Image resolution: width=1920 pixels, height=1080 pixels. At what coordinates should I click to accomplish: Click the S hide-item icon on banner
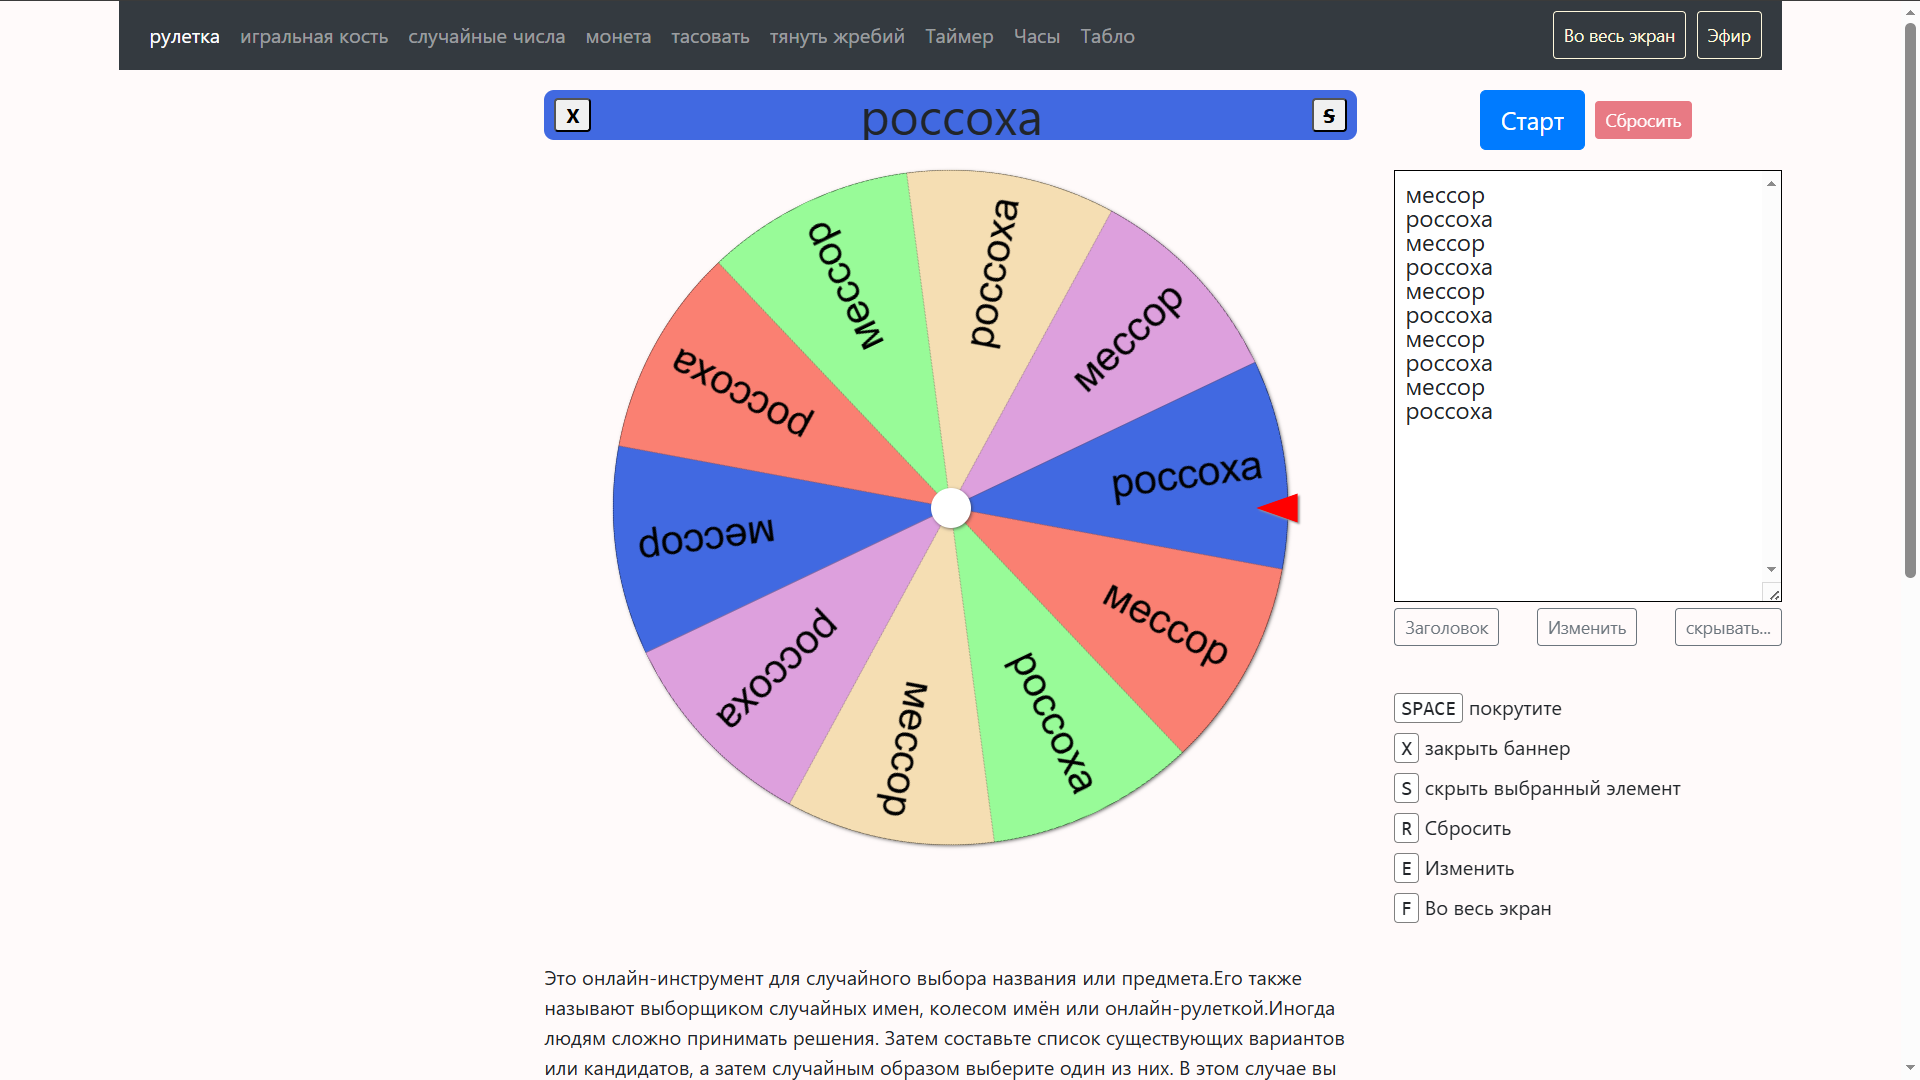coord(1328,116)
